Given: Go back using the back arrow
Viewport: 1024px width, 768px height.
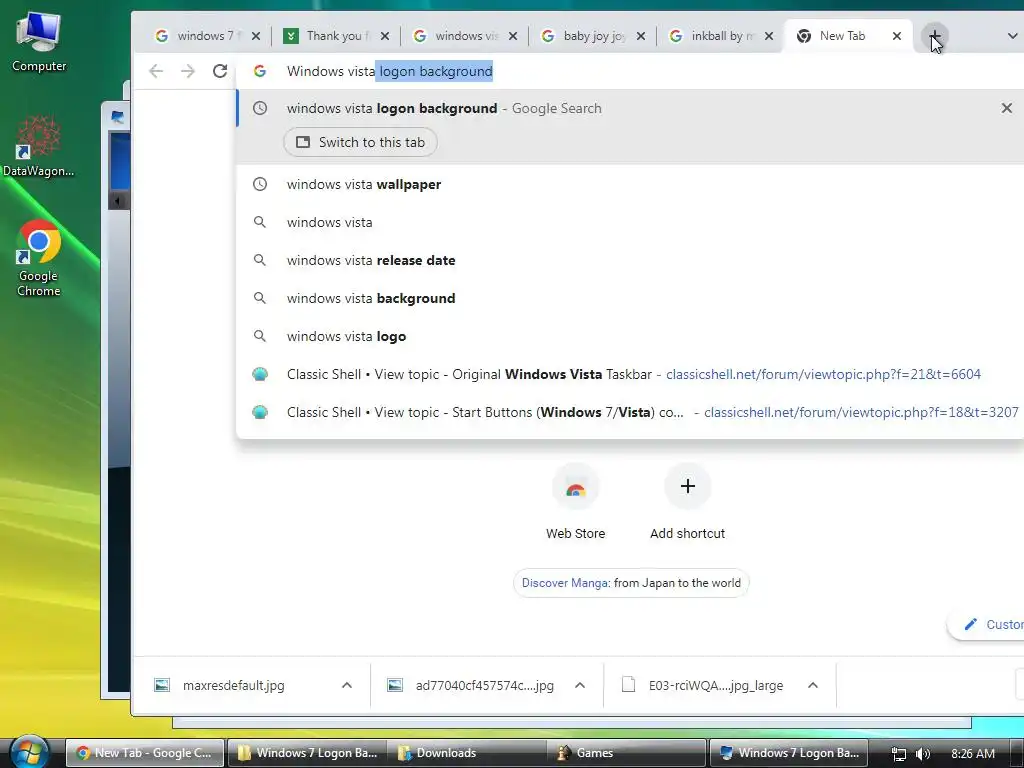Looking at the screenshot, I should point(155,71).
